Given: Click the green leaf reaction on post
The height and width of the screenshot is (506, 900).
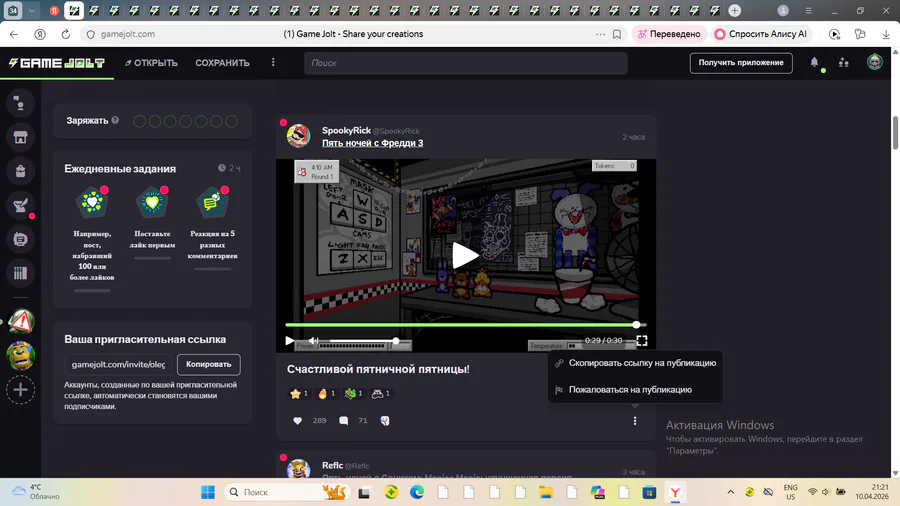Looking at the screenshot, I should 354,394.
